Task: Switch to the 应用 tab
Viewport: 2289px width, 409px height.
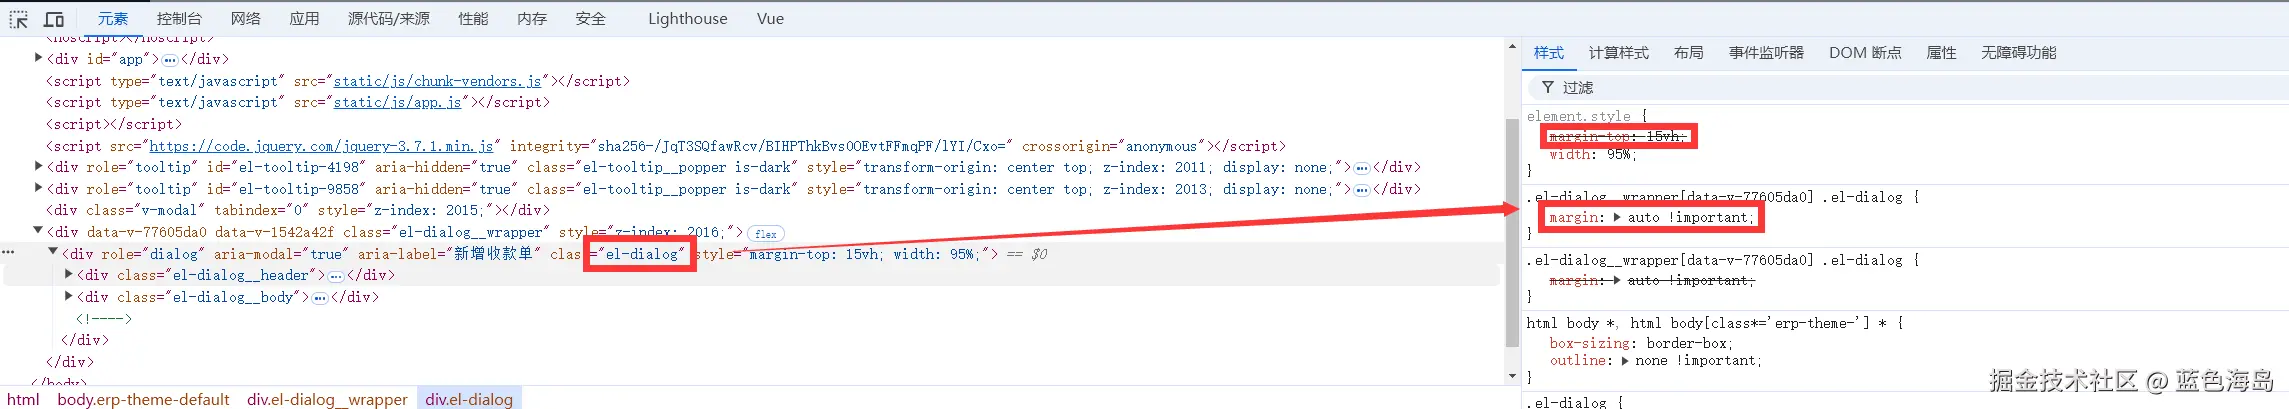Action: click(304, 19)
